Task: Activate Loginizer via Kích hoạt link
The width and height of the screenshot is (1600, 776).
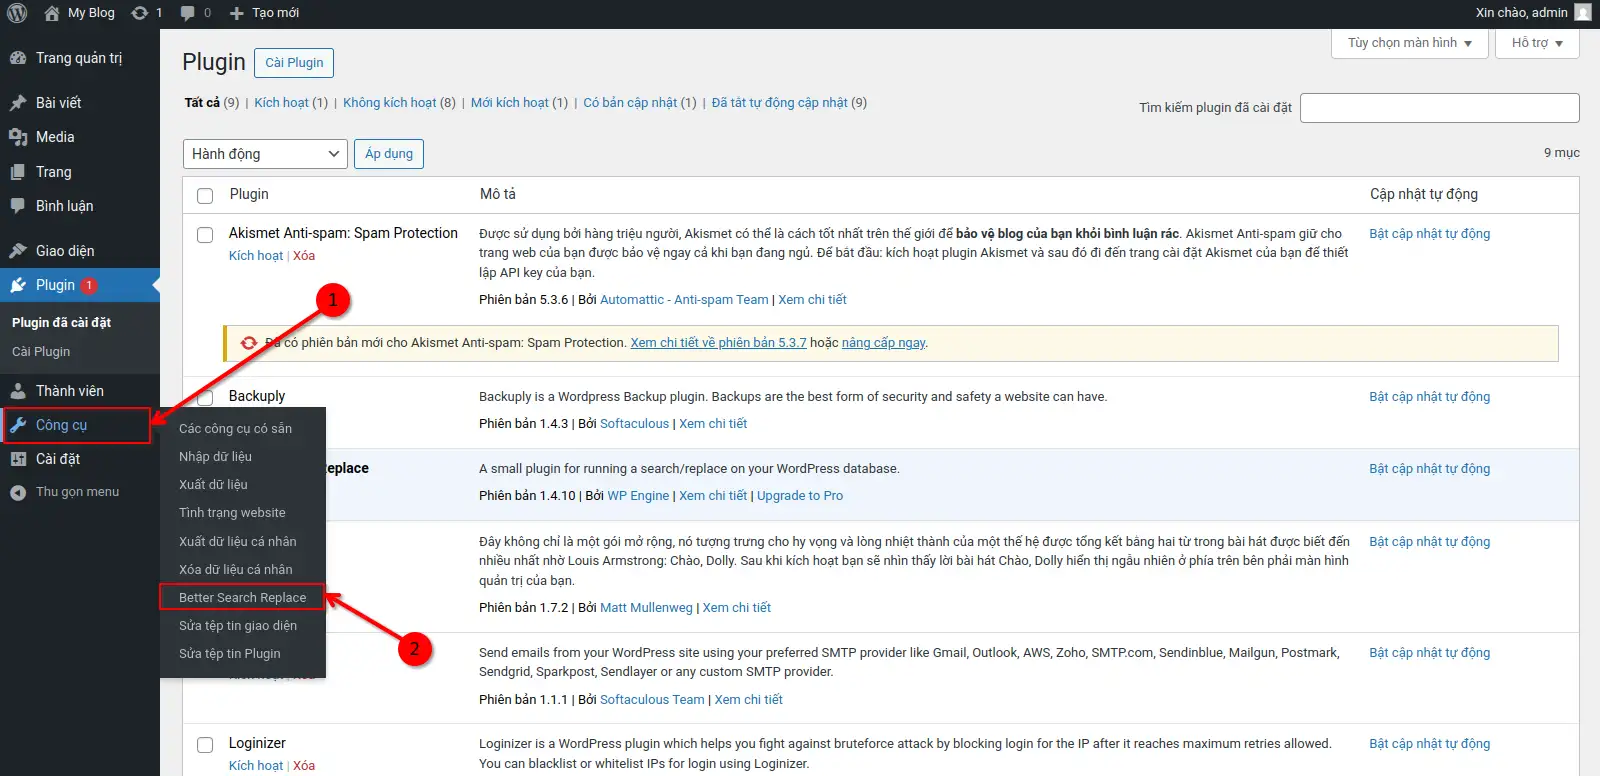Action: pos(256,765)
